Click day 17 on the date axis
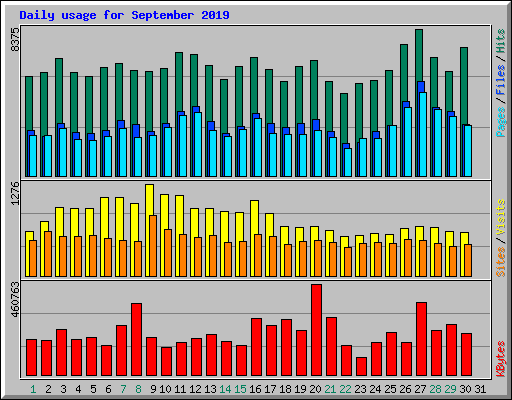The width and height of the screenshot is (512, 400). [x=270, y=389]
